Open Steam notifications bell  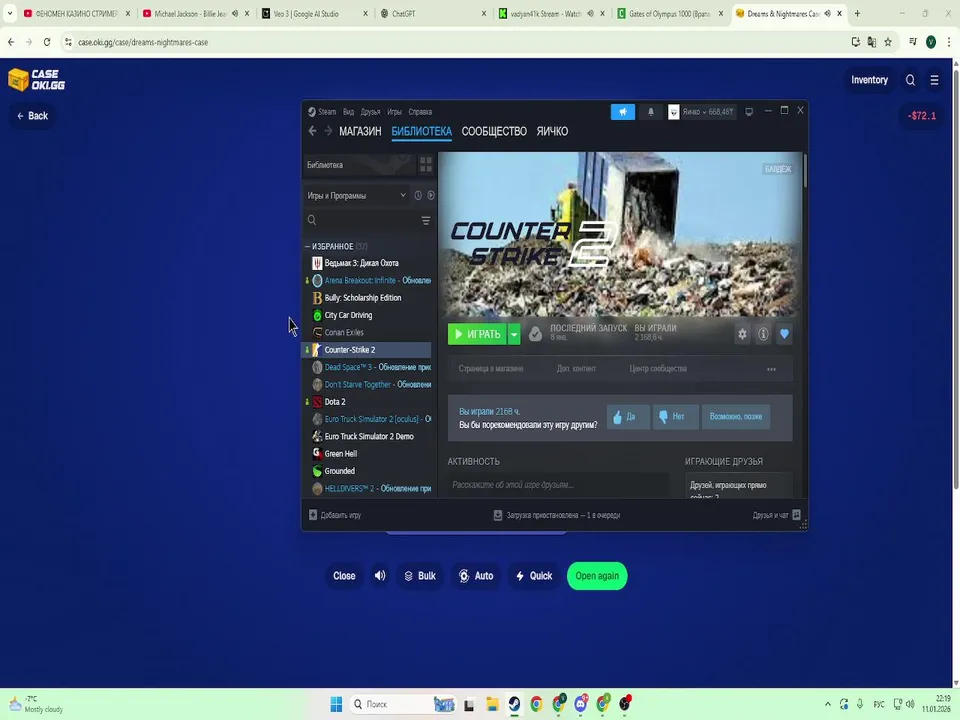(x=651, y=112)
